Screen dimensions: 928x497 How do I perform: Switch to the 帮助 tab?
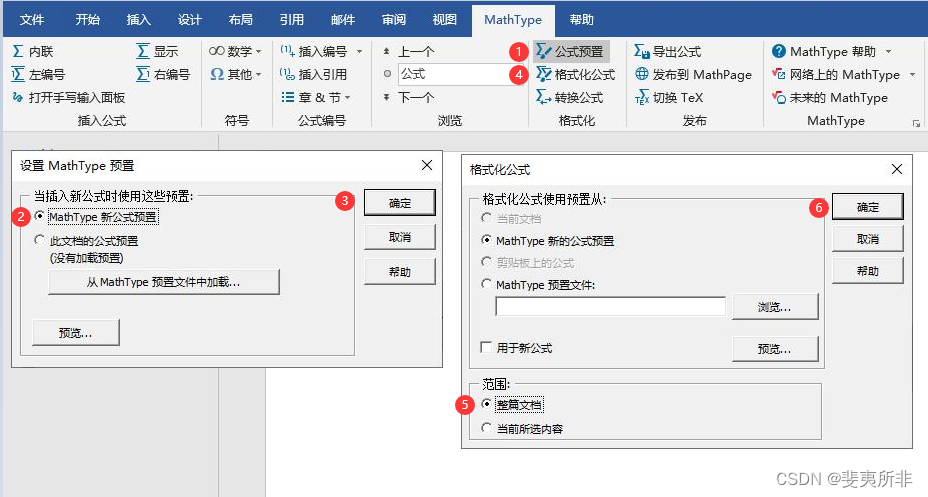pos(581,20)
